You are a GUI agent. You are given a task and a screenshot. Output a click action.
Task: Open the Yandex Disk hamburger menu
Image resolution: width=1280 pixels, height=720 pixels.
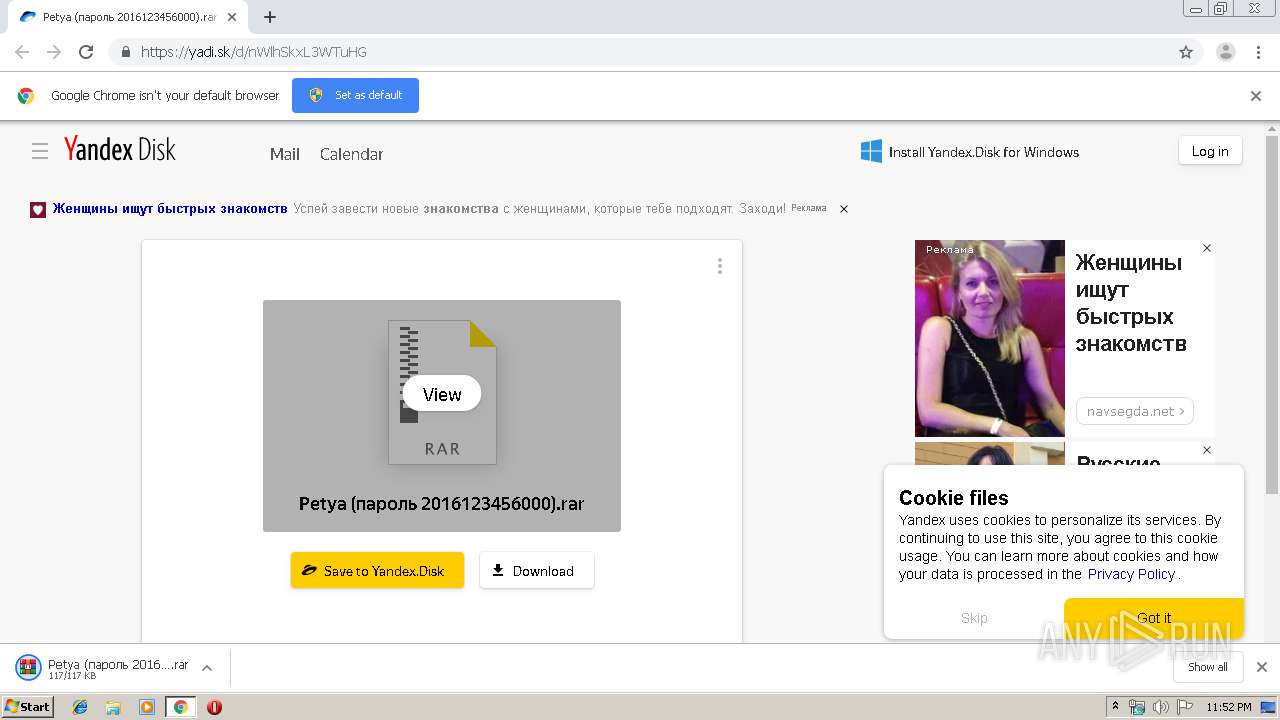coord(40,151)
